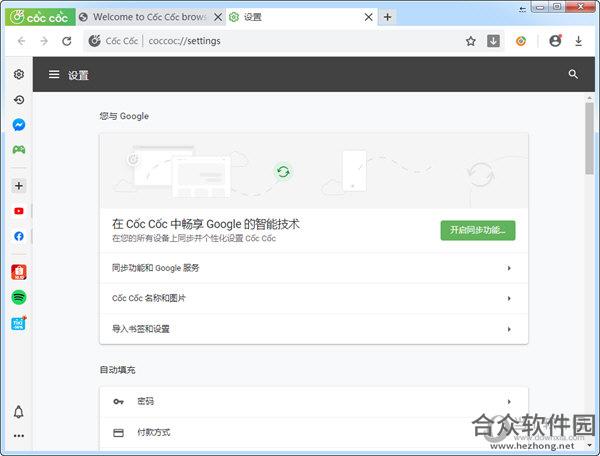Reload the page with the refresh icon
The height and width of the screenshot is (456, 600).
[x=67, y=41]
